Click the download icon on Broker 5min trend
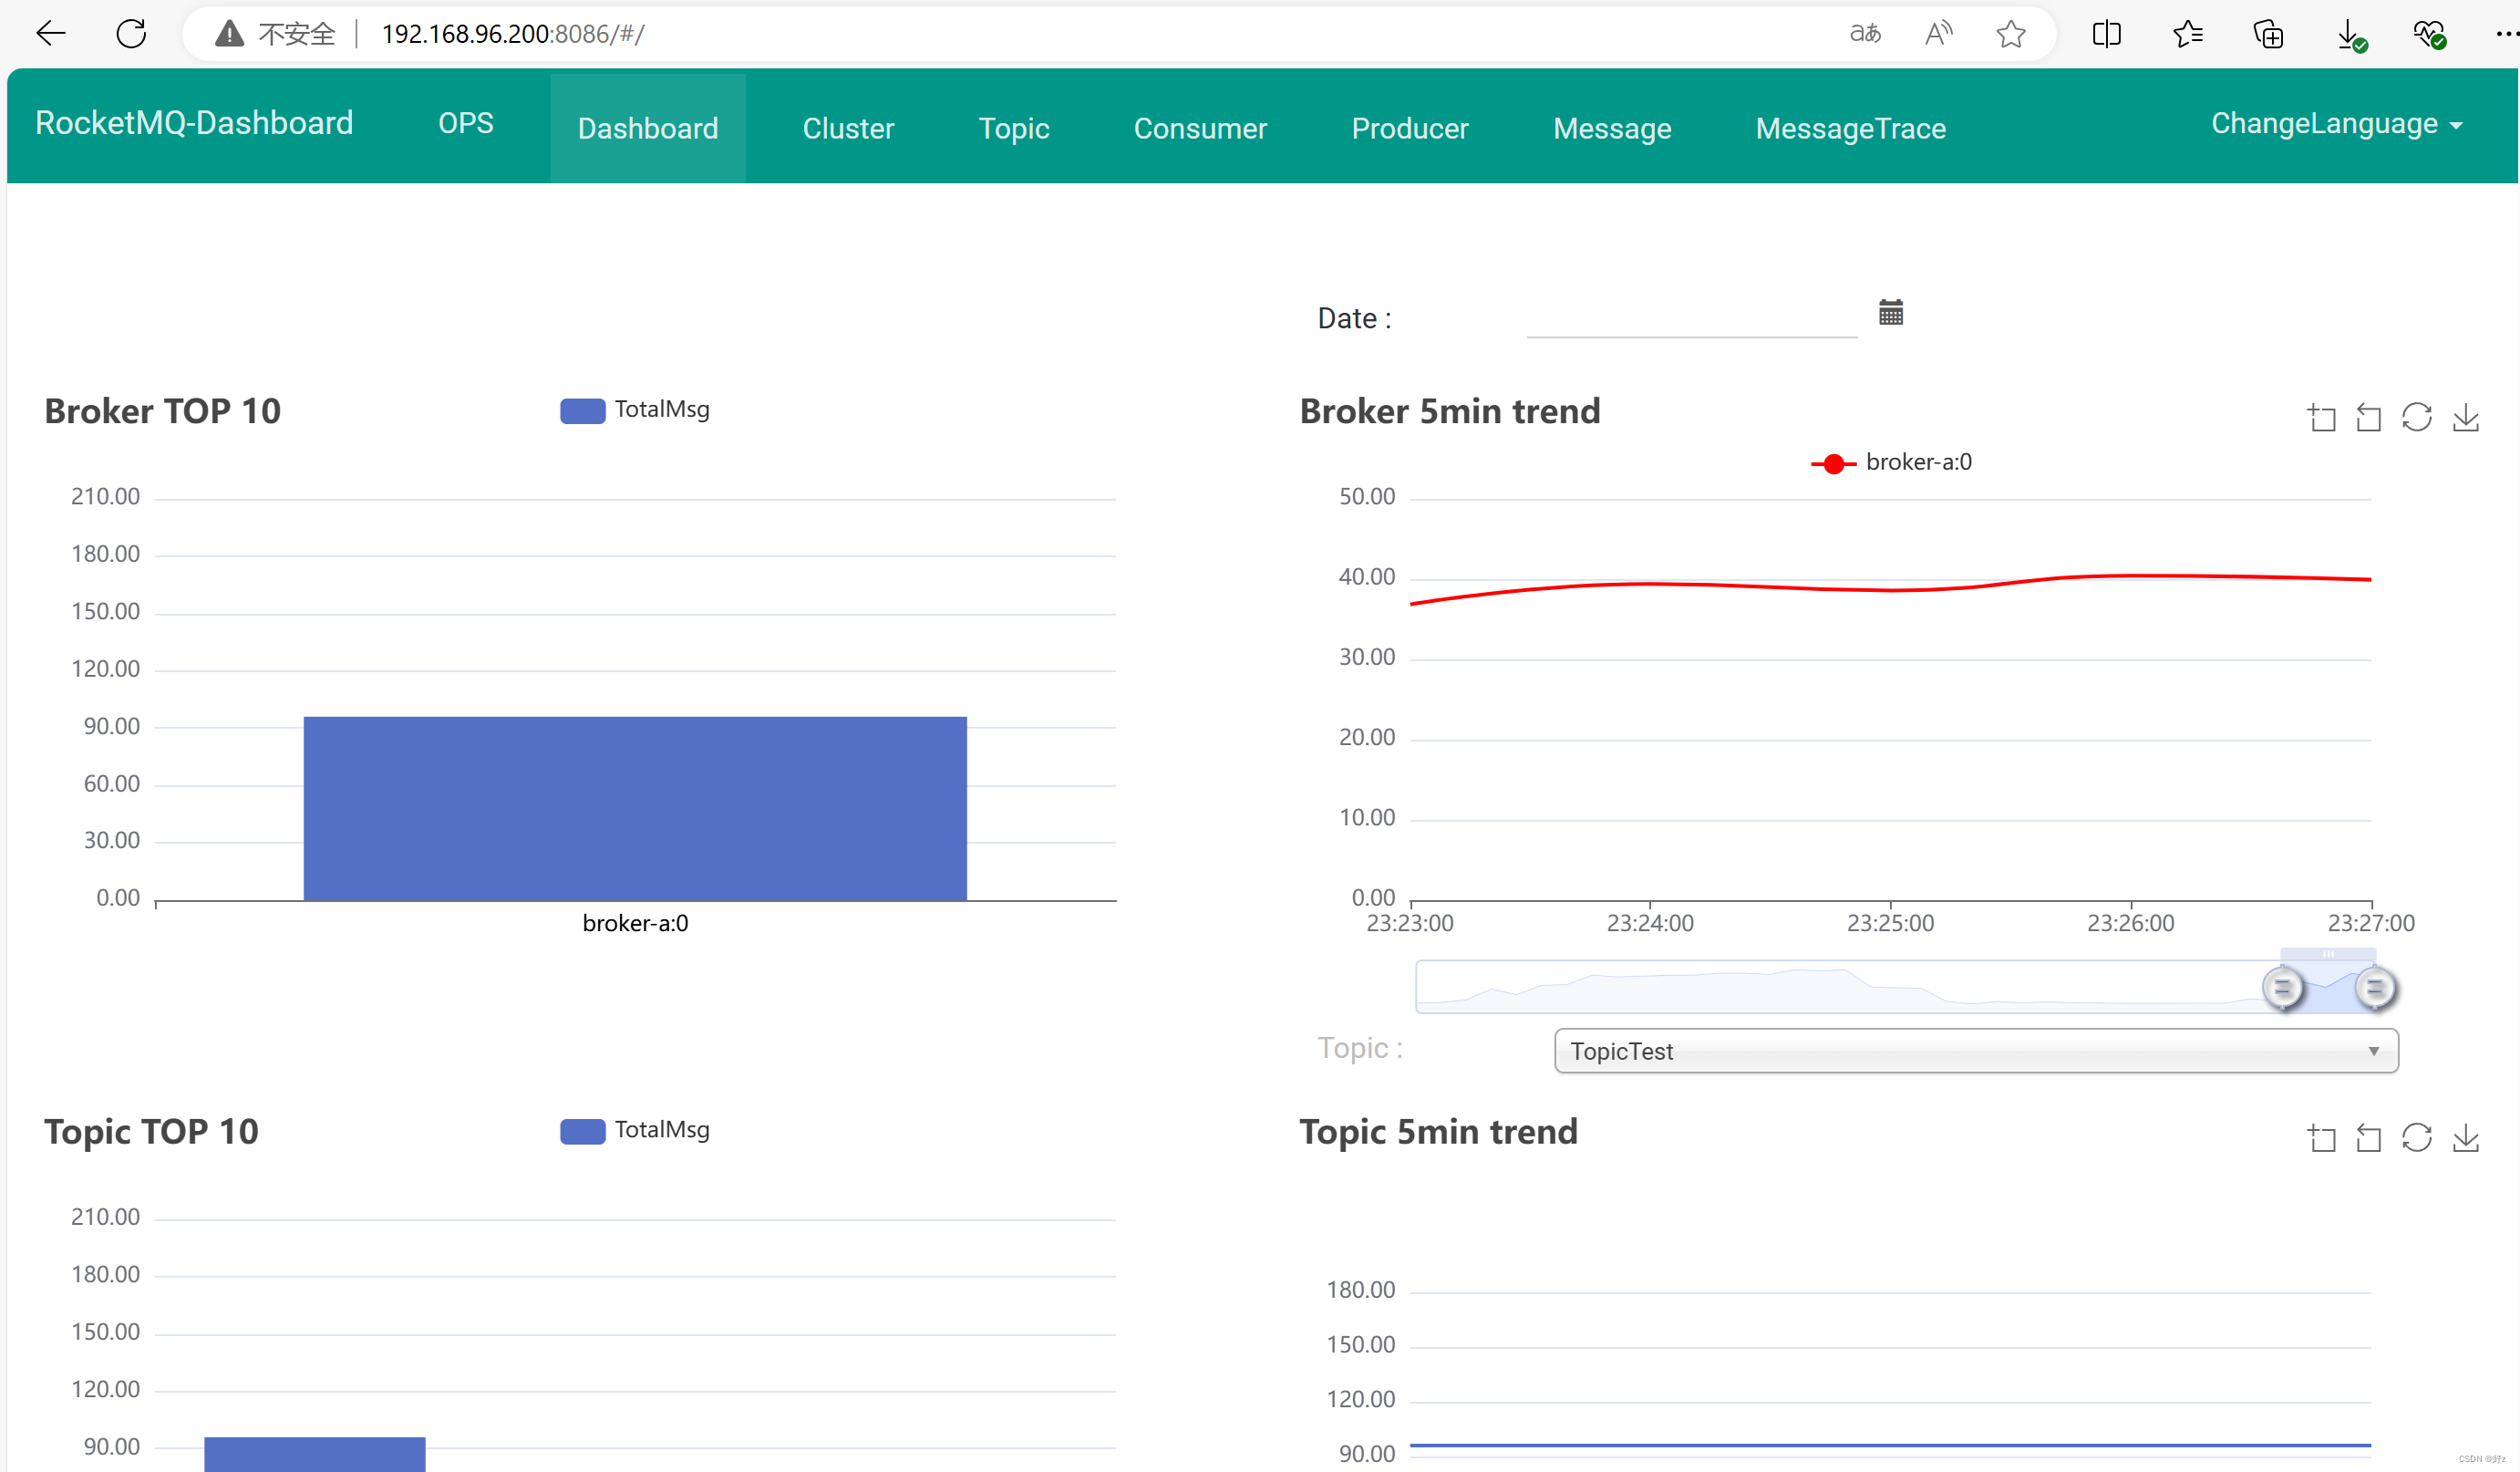The image size is (2520, 1472). coord(2465,419)
